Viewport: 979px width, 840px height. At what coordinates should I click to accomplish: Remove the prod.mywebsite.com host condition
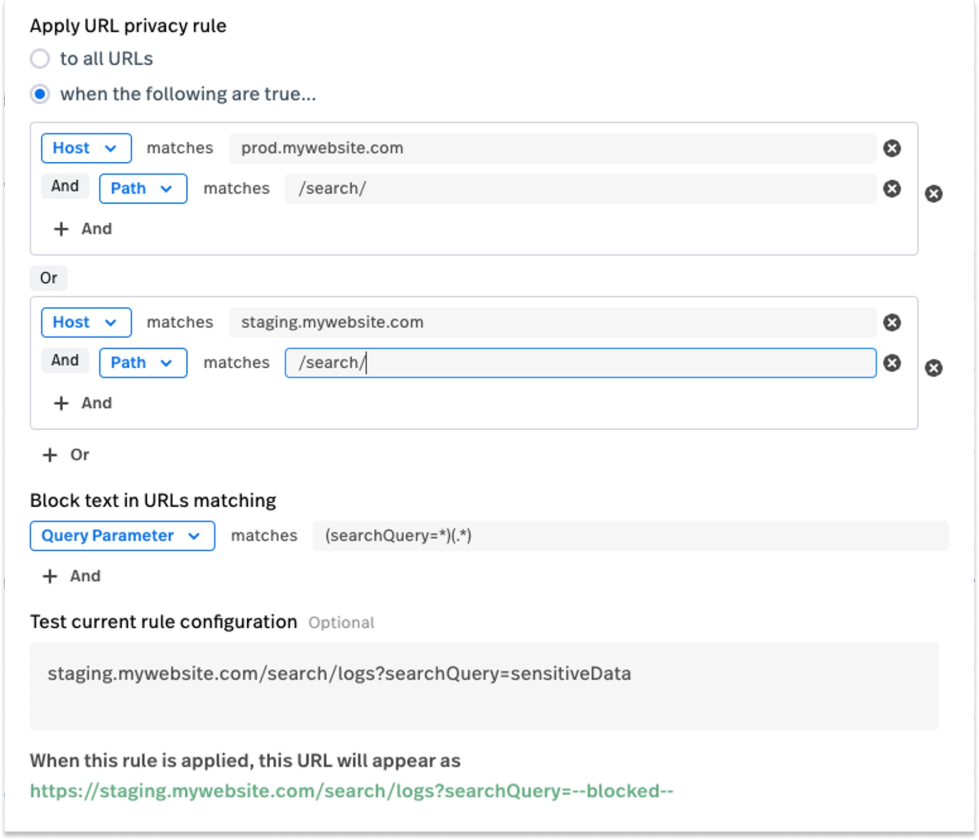pos(892,148)
